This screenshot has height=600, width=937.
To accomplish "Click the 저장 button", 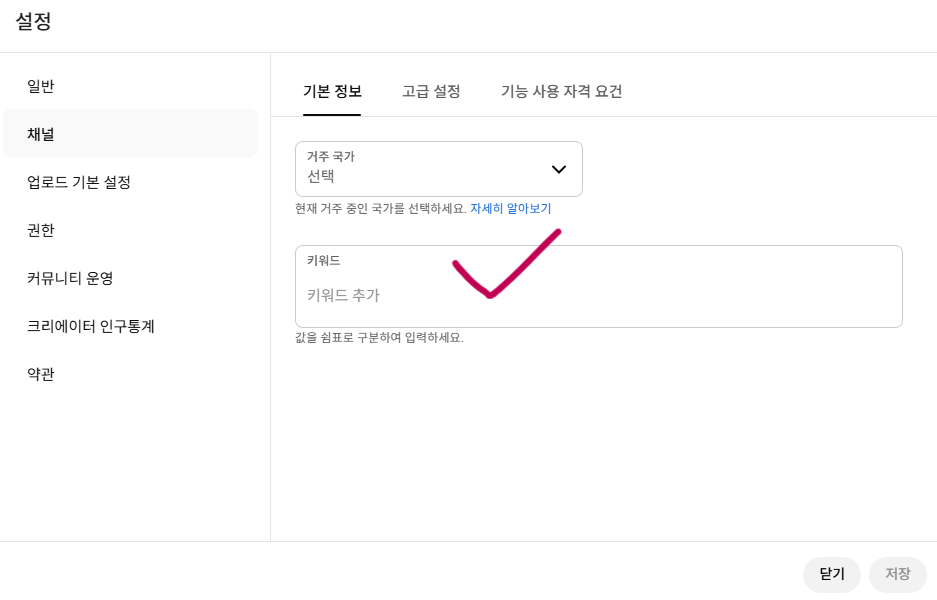I will [x=897, y=574].
